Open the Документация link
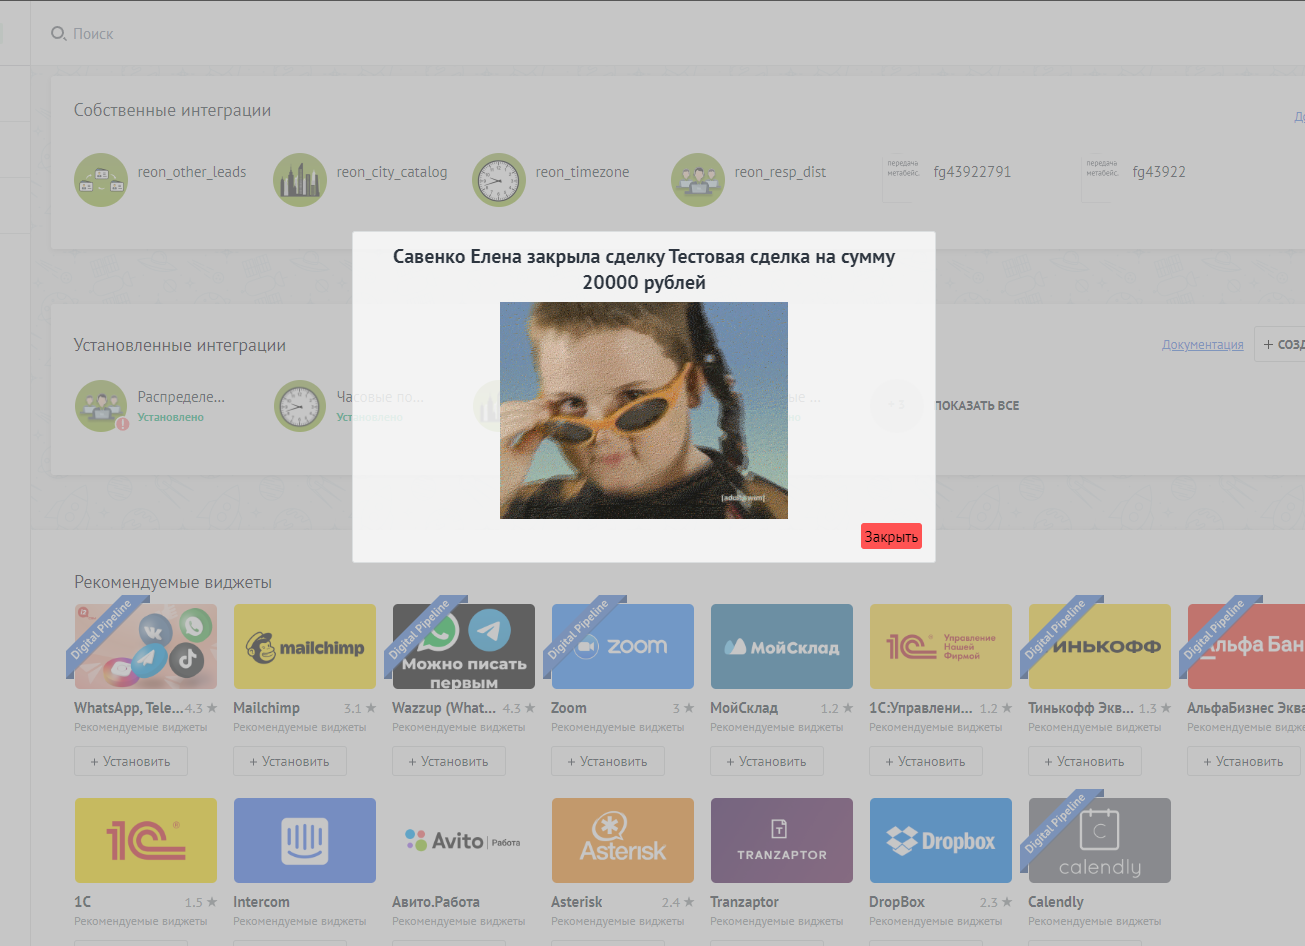 [x=1203, y=345]
